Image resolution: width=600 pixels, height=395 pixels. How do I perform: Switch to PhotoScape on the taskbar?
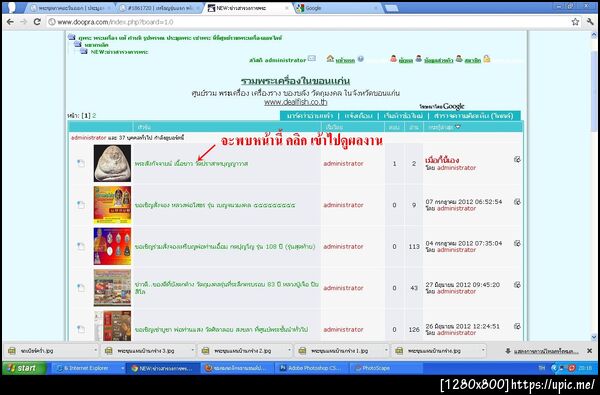click(387, 368)
